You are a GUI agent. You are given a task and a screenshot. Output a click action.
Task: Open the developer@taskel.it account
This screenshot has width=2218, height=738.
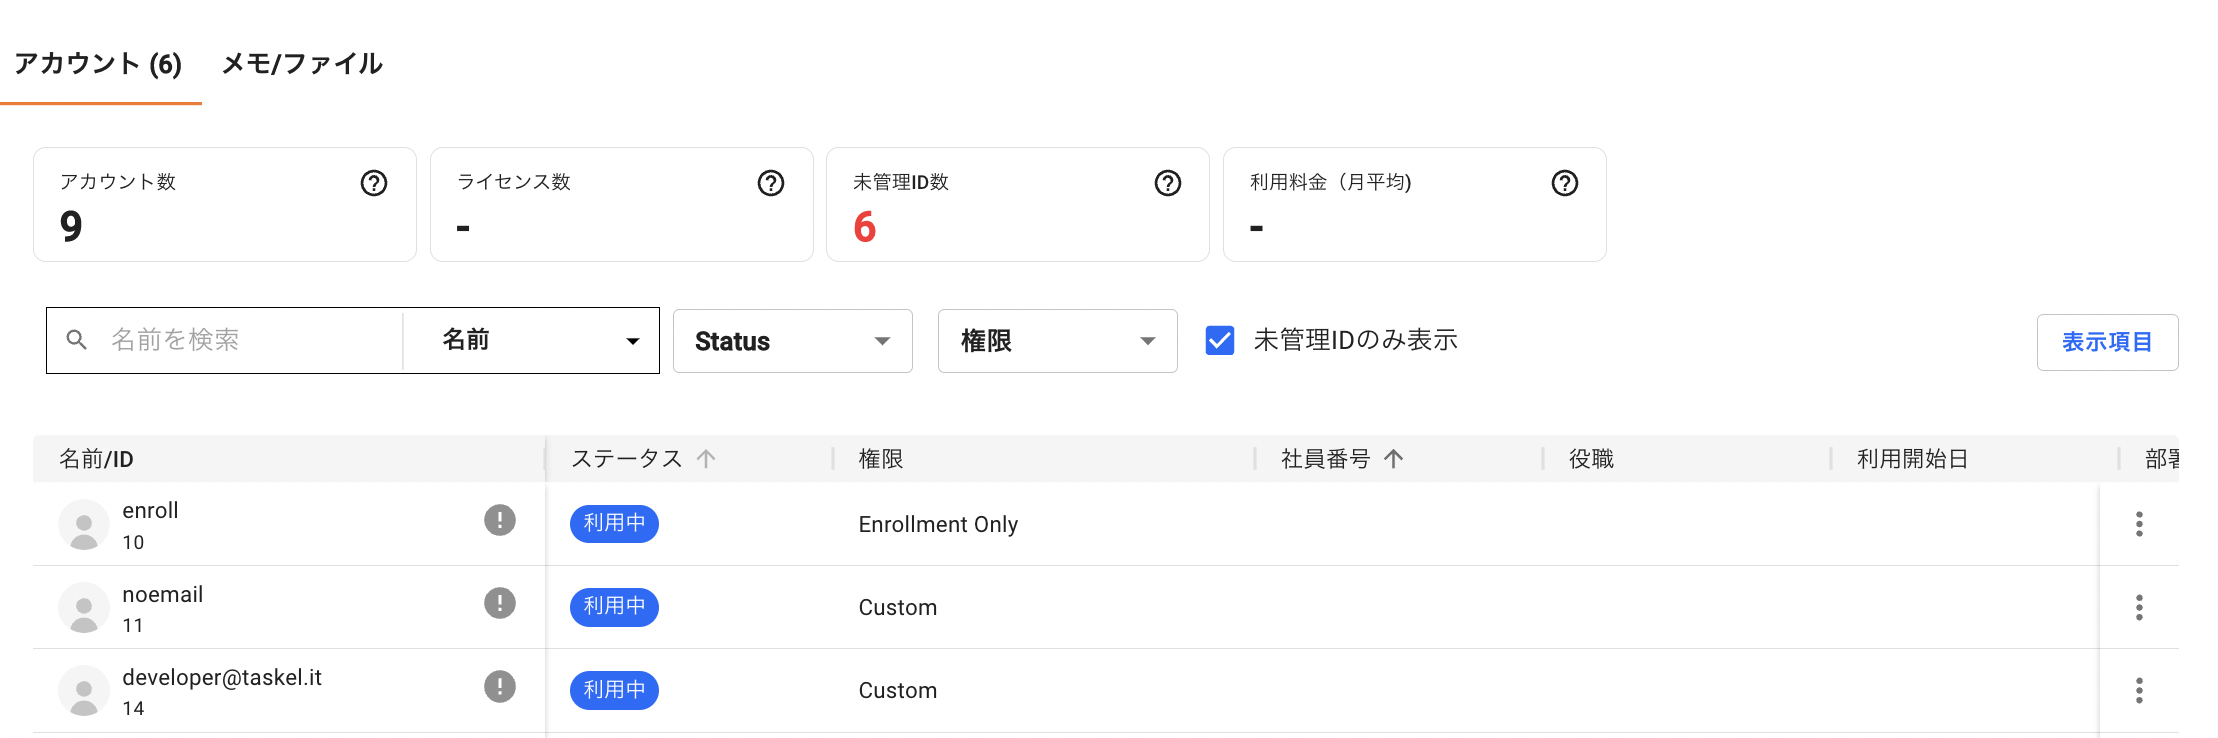pos(222,678)
